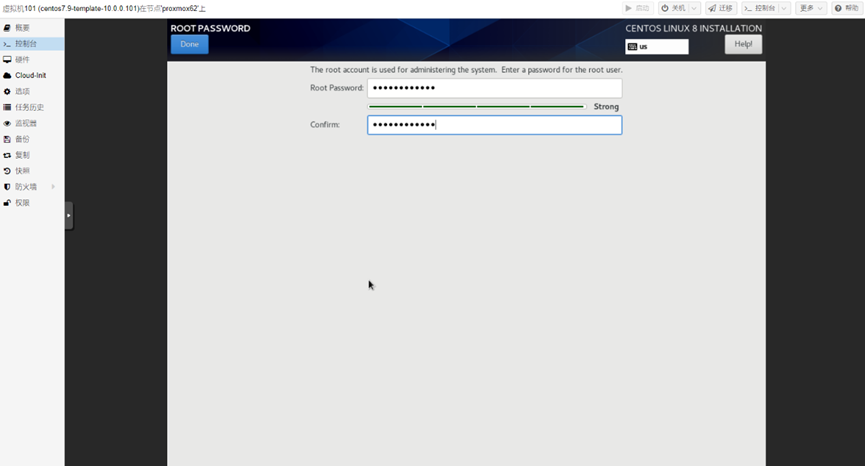The width and height of the screenshot is (865, 466).
Task: Open the 概要 summary page
Action: click(32, 28)
